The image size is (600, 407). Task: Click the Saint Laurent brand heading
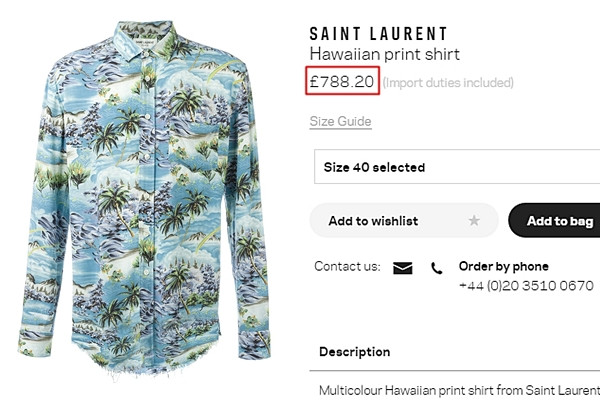coord(379,34)
